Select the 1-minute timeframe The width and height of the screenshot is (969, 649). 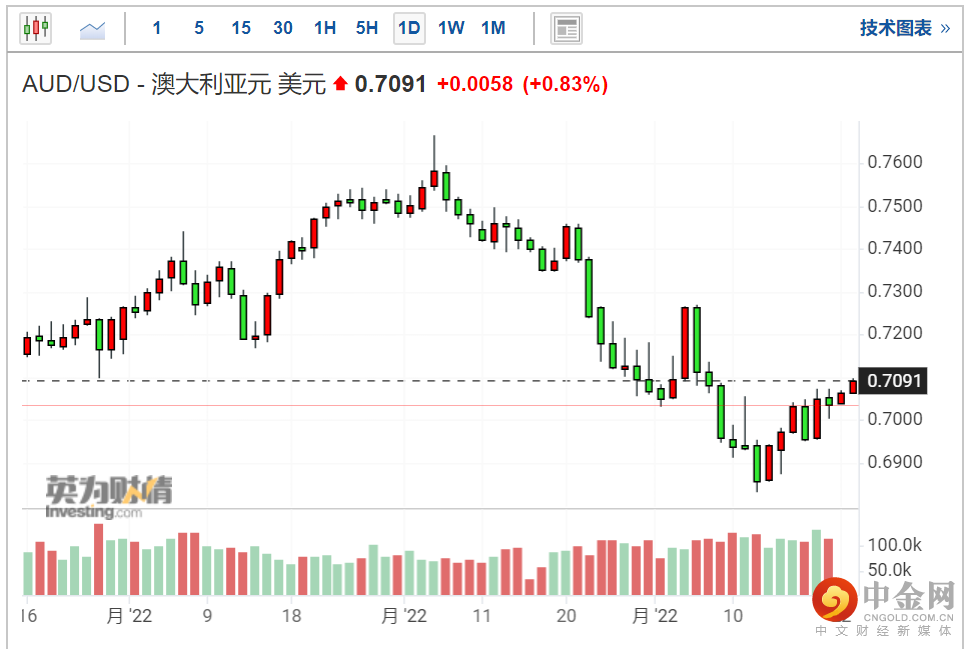click(x=157, y=28)
